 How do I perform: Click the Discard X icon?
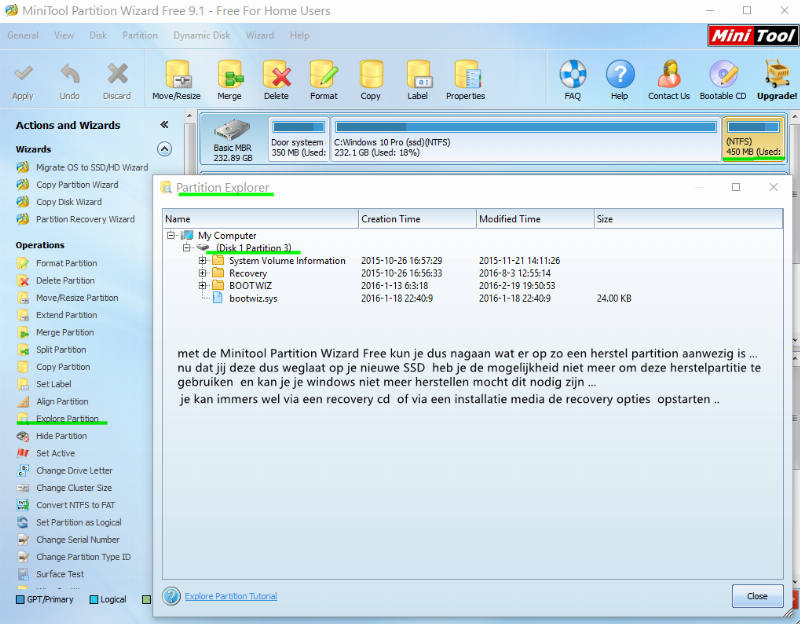[x=117, y=74]
